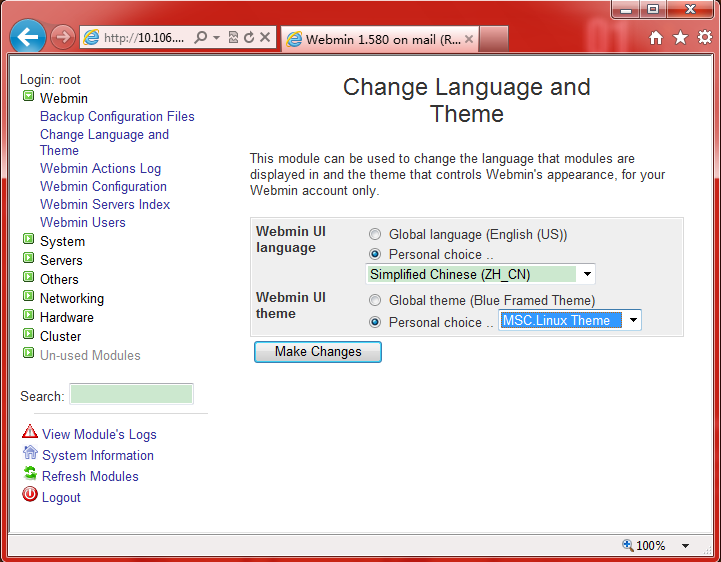Viewport: 721px width, 562px height.
Task: Open Webmin Servers Index link
Action: 105,204
